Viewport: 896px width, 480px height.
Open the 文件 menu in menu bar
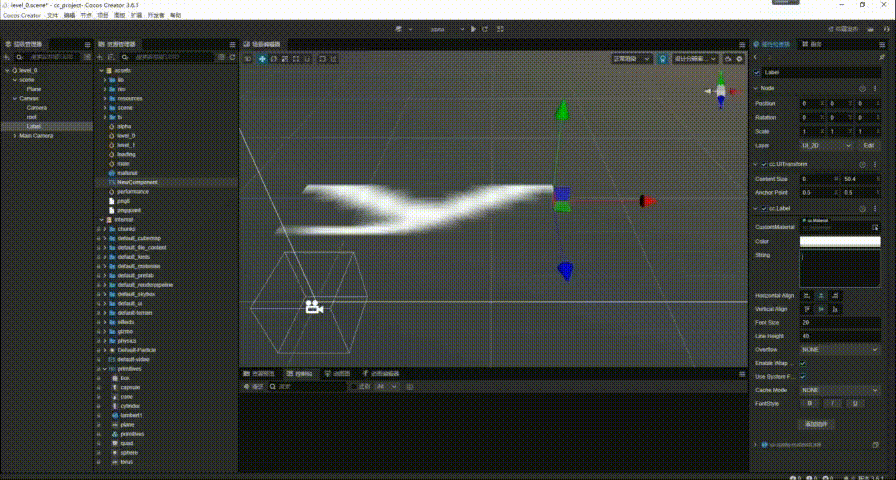pyautogui.click(x=52, y=15)
